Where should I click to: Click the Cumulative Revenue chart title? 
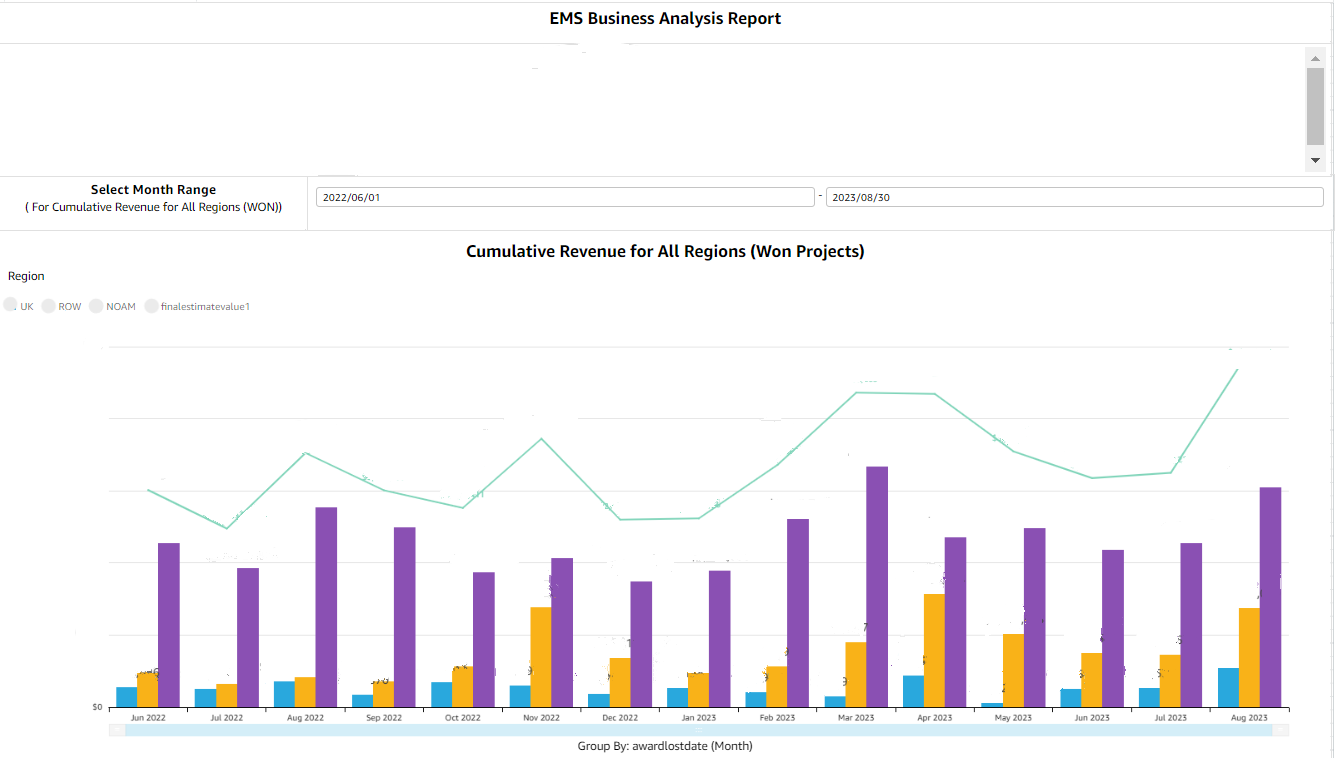click(667, 251)
